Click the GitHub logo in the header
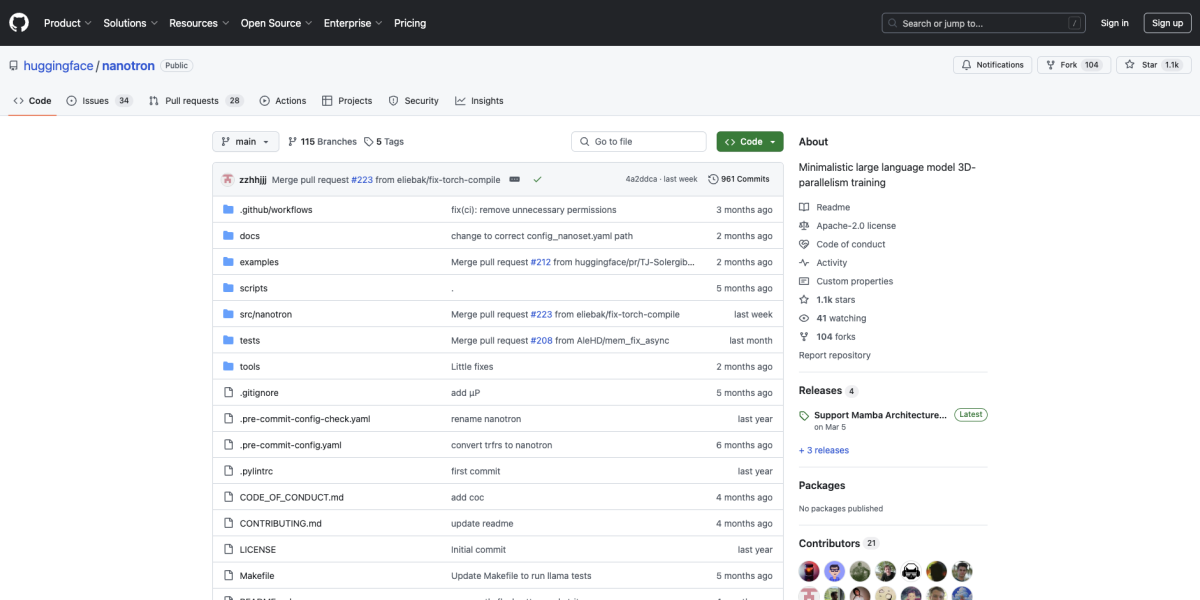Screen dimensions: 1200x600 (20, 23)
